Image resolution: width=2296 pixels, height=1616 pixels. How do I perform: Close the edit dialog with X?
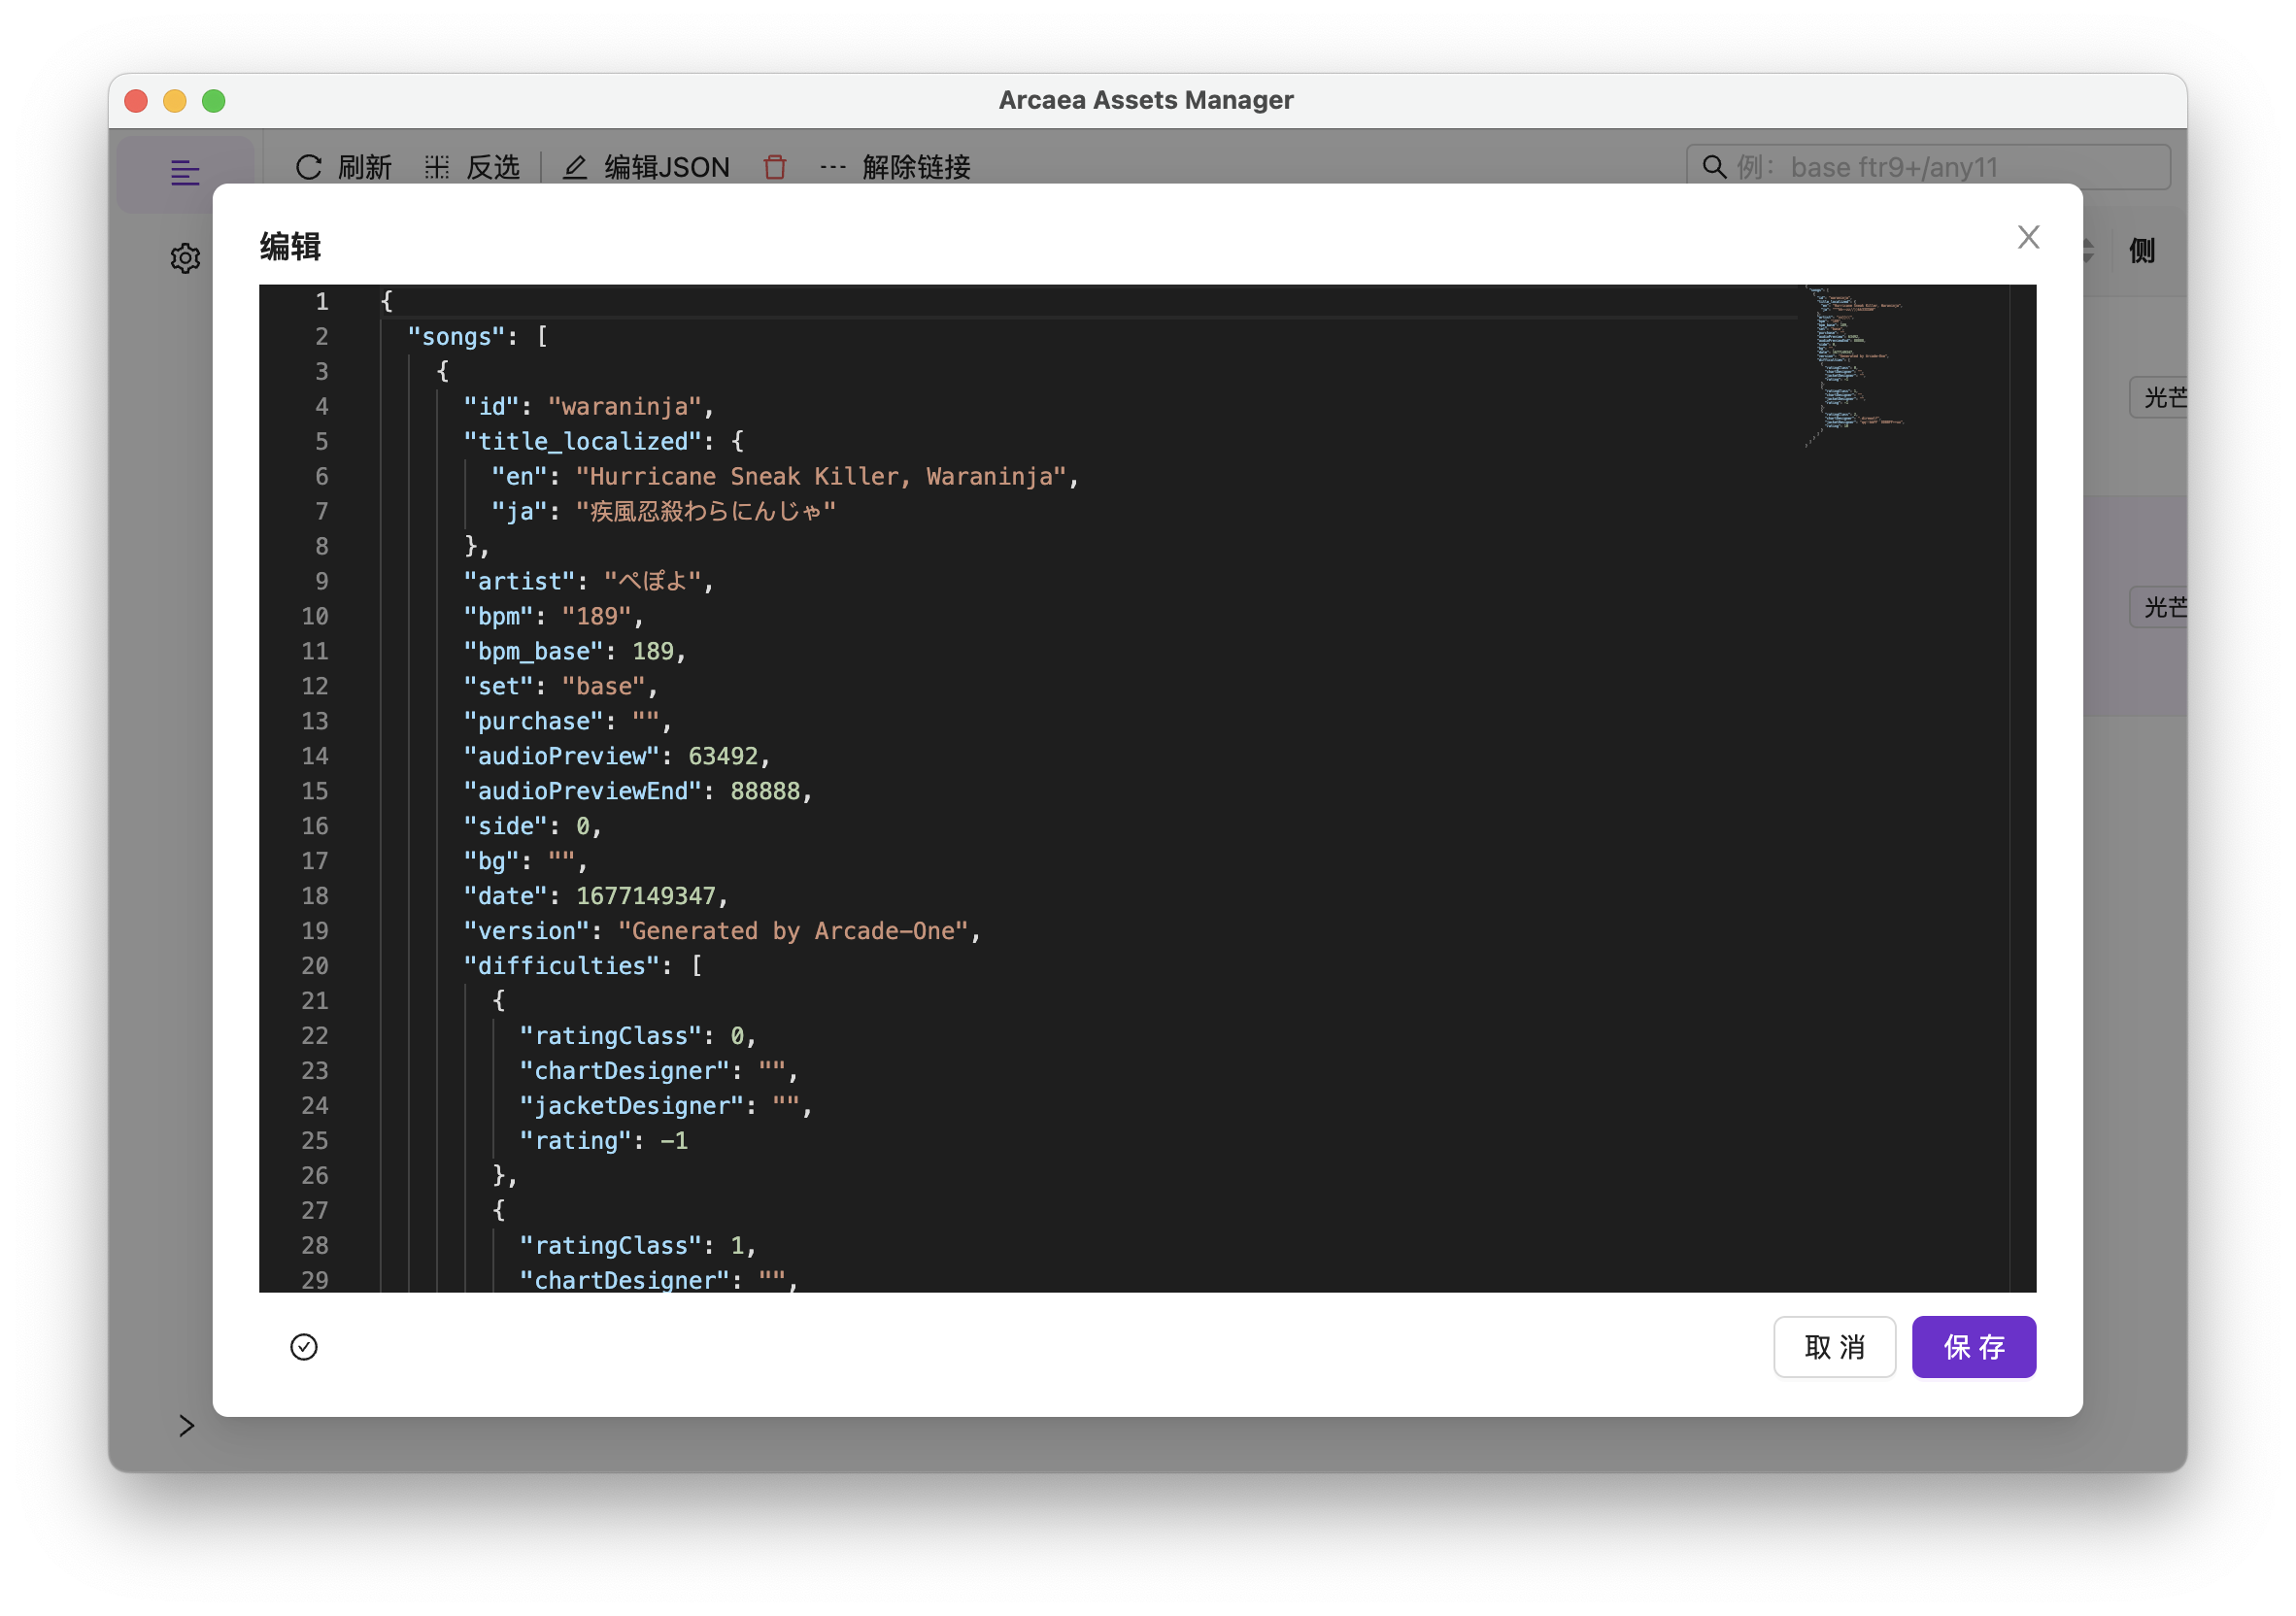(x=2028, y=237)
